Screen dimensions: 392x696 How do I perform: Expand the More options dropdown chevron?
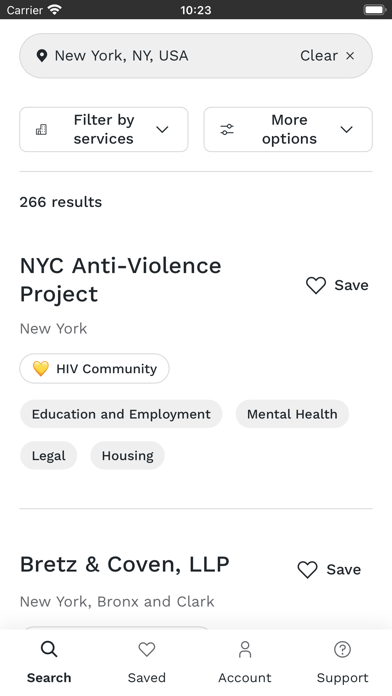tap(346, 130)
